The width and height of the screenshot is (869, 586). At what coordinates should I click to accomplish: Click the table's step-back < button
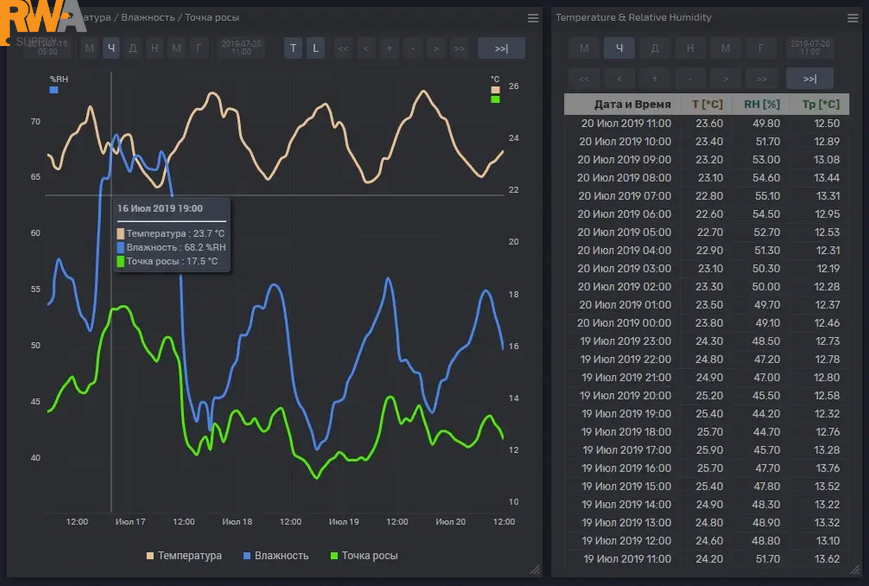pos(619,79)
